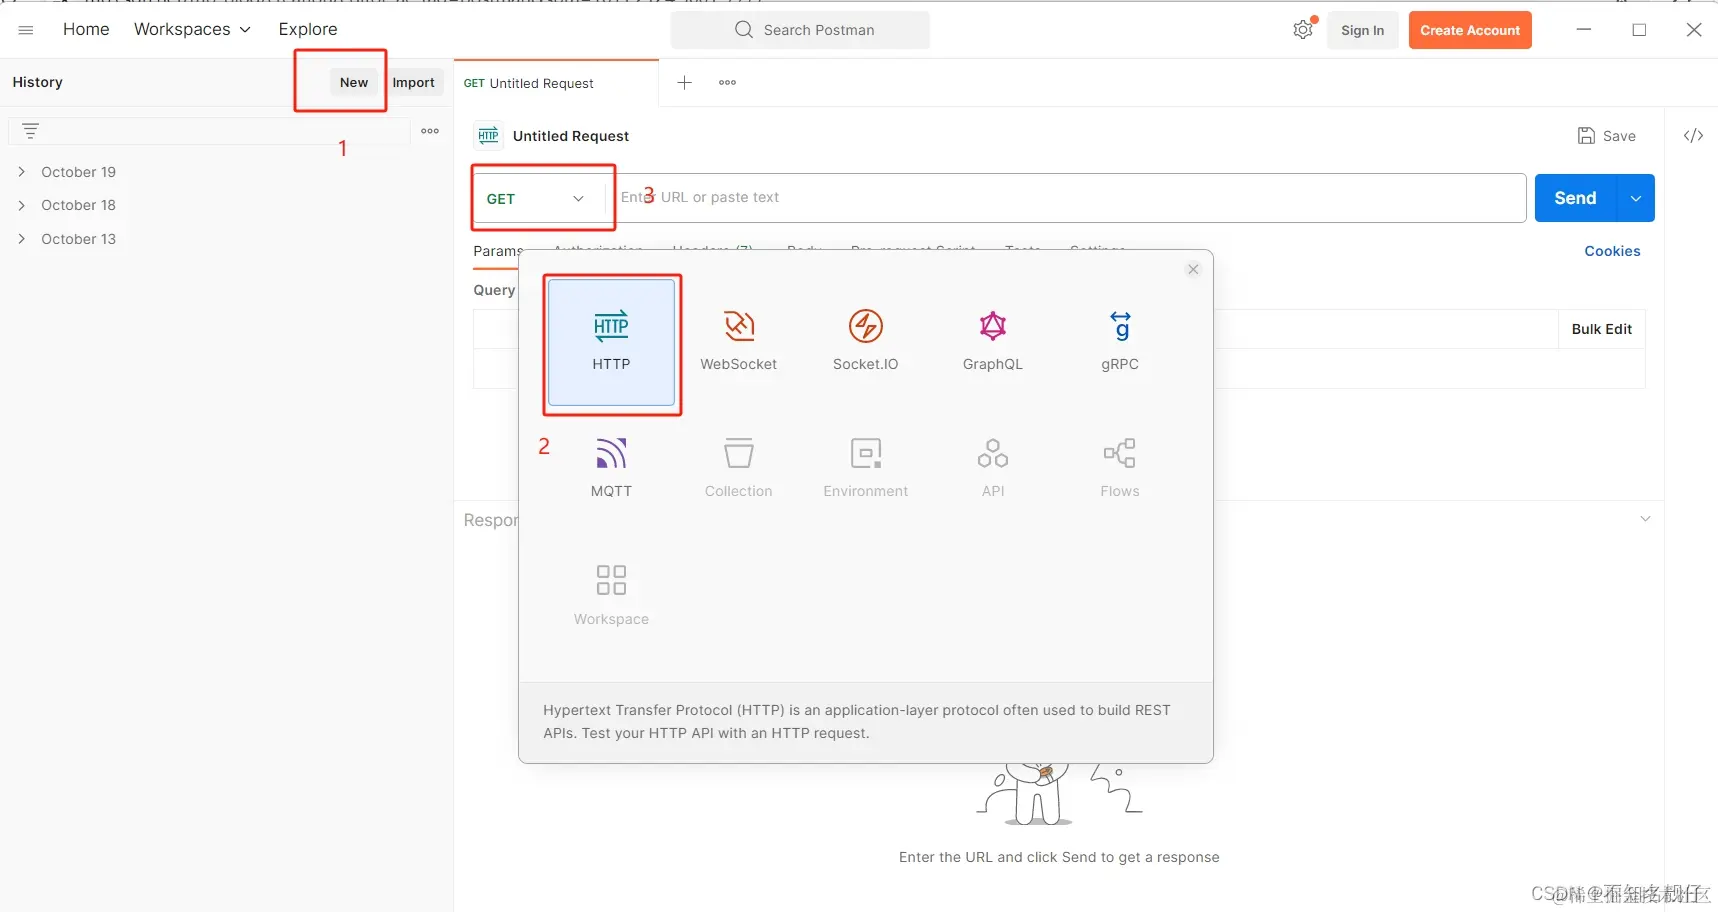Click Create Account button
Screen dimensions: 1718x912
pyautogui.click(x=1470, y=30)
